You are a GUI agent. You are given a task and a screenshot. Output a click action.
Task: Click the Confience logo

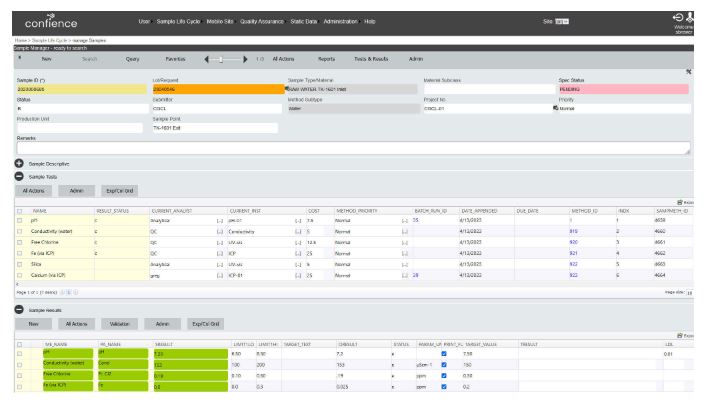(x=51, y=19)
